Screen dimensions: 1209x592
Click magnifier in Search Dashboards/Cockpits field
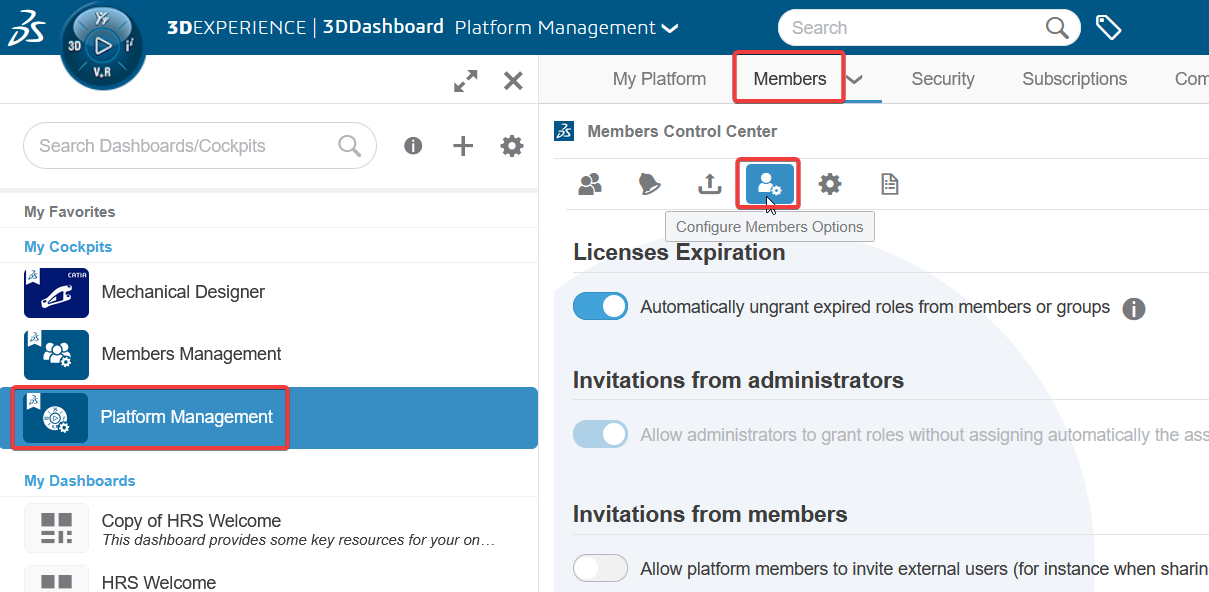(349, 146)
